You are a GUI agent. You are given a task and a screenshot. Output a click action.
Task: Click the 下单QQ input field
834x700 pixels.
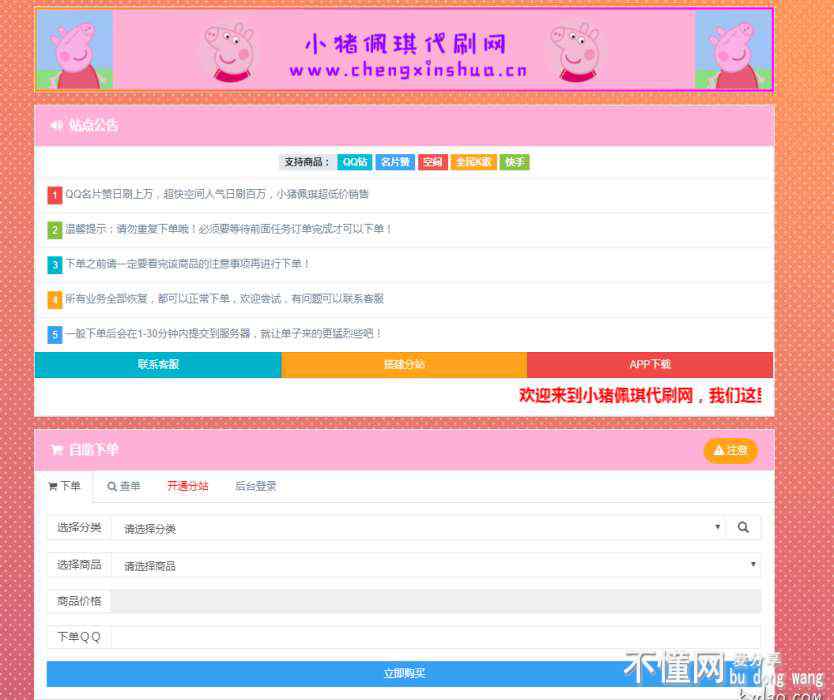435,637
